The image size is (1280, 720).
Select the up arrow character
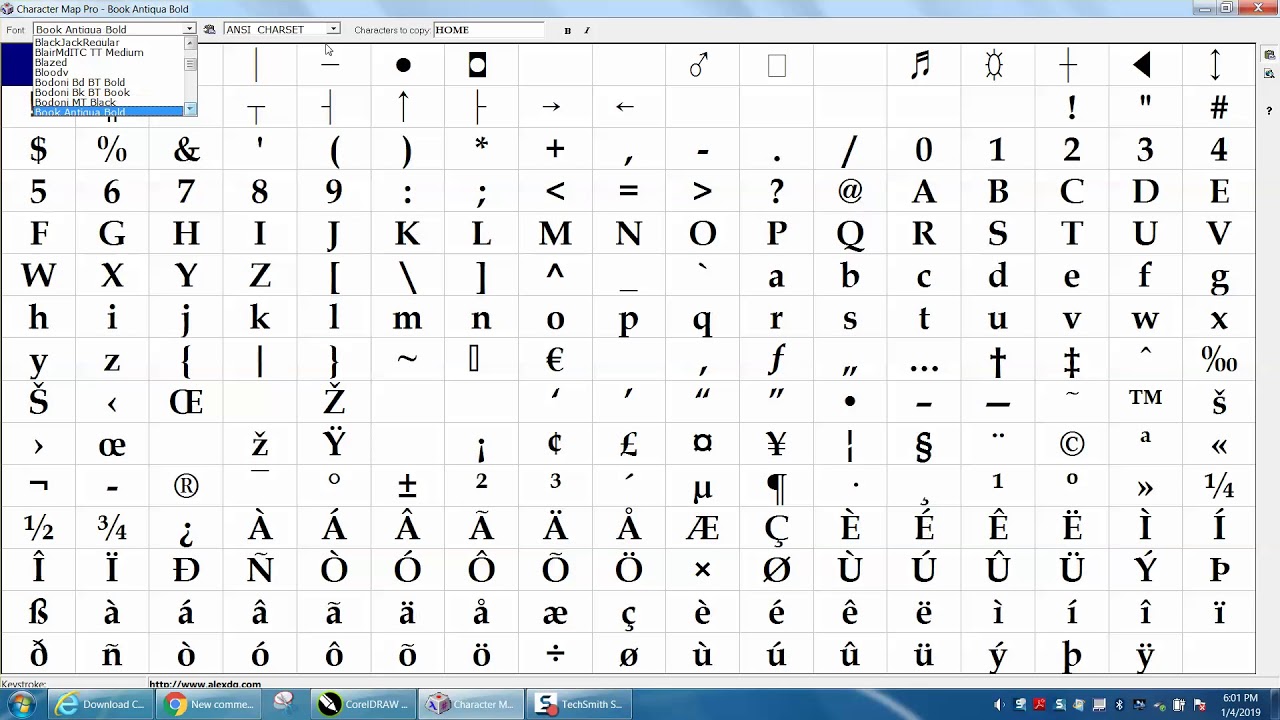click(x=404, y=106)
